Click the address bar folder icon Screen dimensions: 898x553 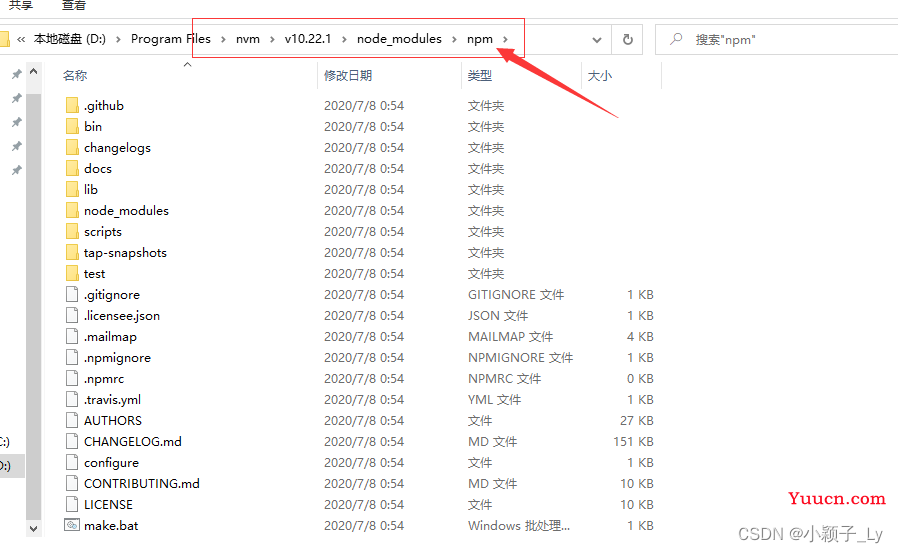(4, 39)
